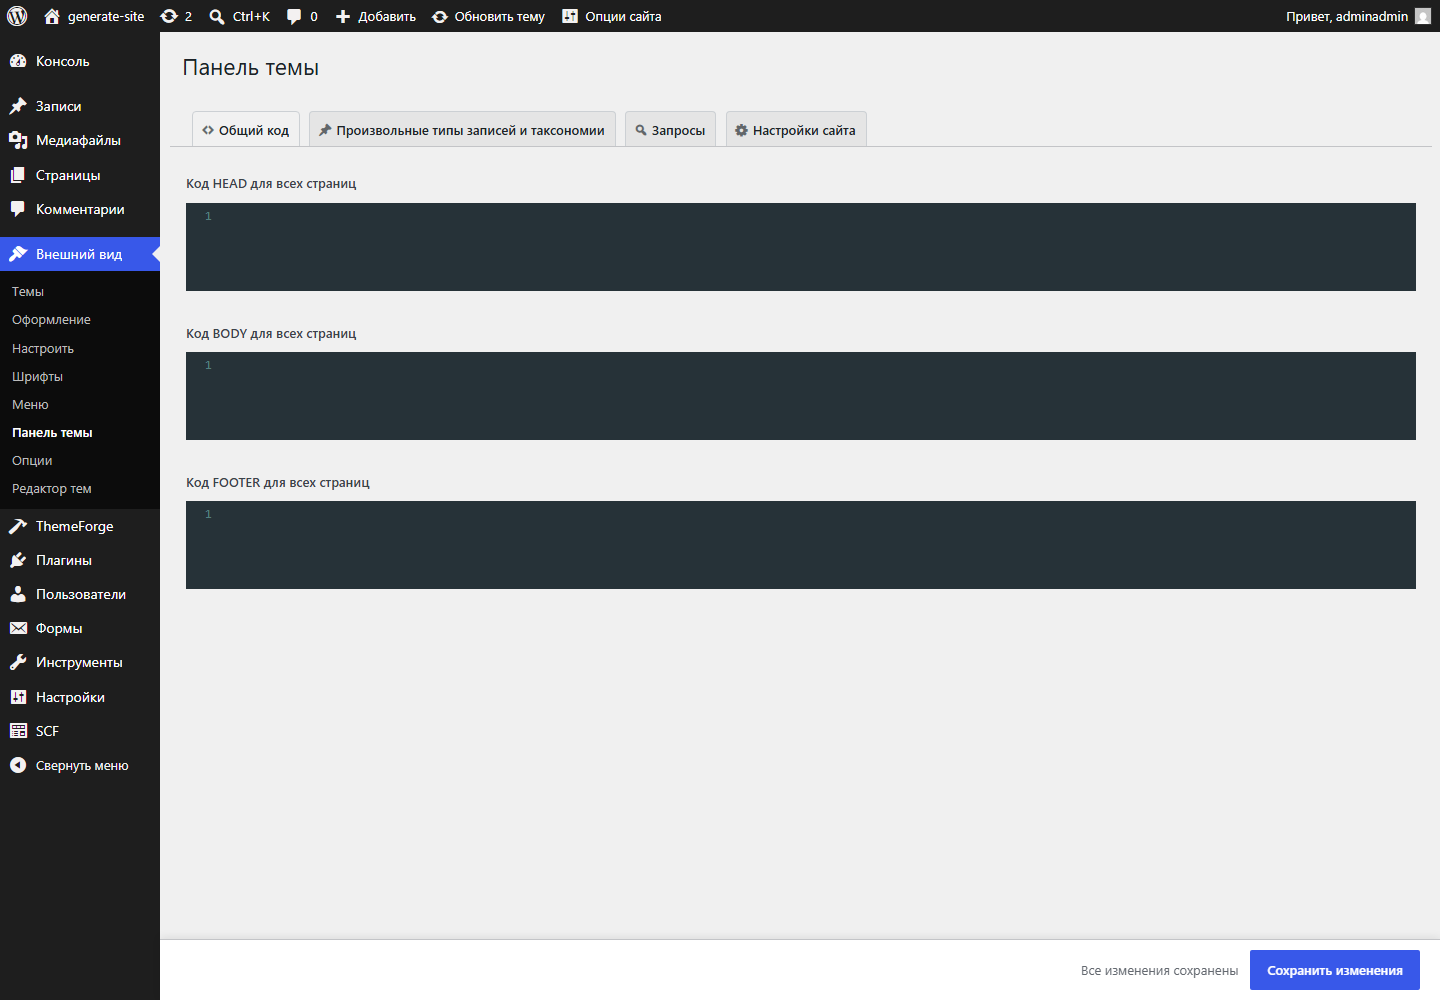Open the Темы submenu link
Image resolution: width=1440 pixels, height=1000 pixels.
tap(28, 292)
